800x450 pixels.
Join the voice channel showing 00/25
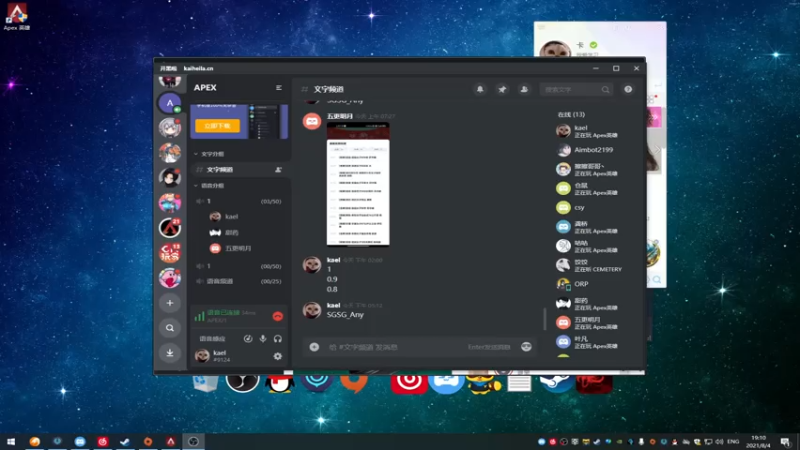pos(239,282)
